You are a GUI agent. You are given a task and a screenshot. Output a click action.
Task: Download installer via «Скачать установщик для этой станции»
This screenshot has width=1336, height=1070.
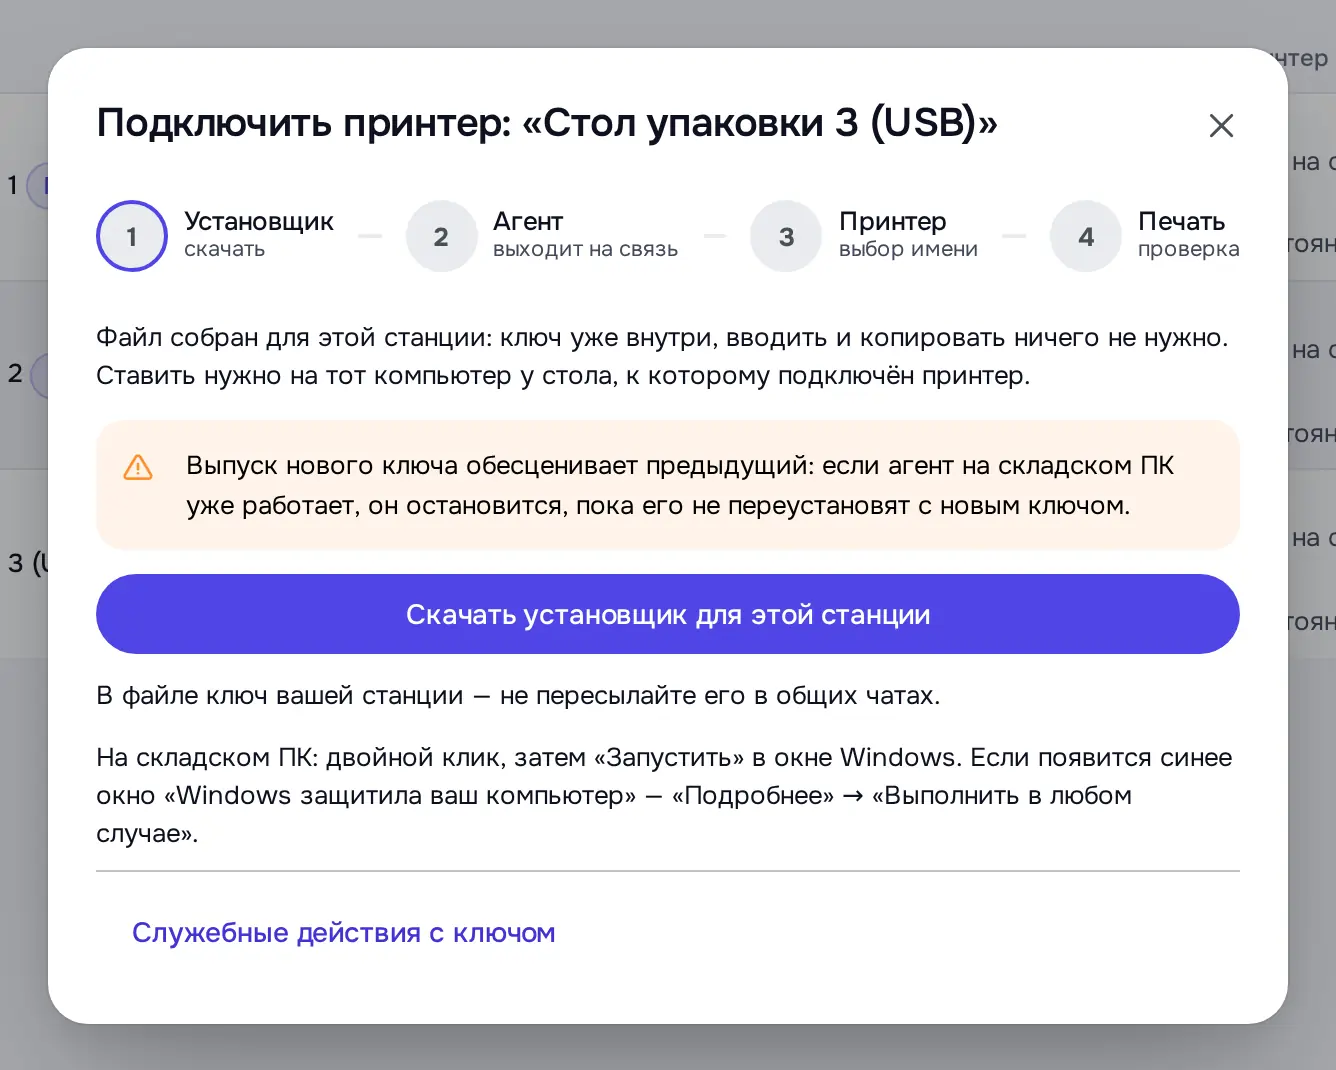click(x=668, y=614)
